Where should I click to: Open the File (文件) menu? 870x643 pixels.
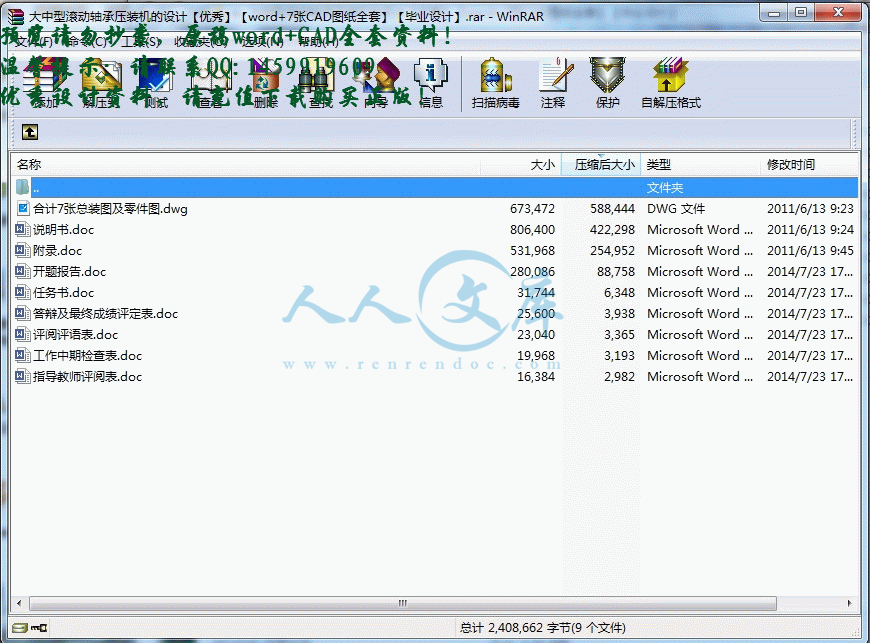pos(33,42)
